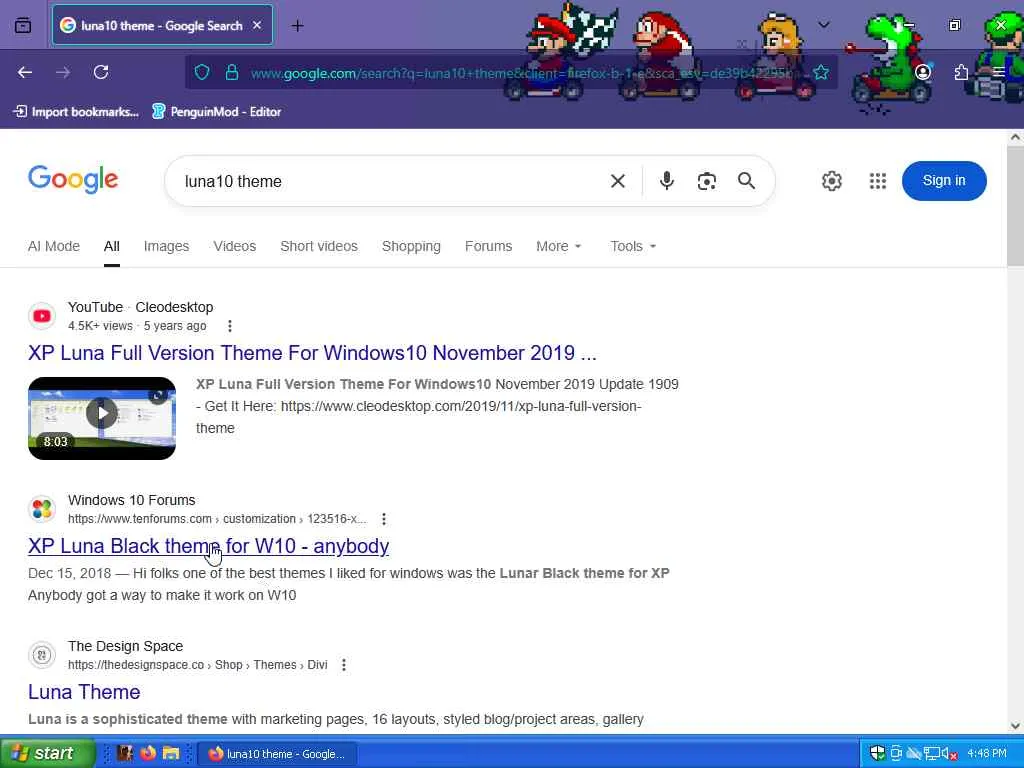The height and width of the screenshot is (768, 1024).
Task: Open first quick launch icon beside Firefox
Action: coord(125,753)
